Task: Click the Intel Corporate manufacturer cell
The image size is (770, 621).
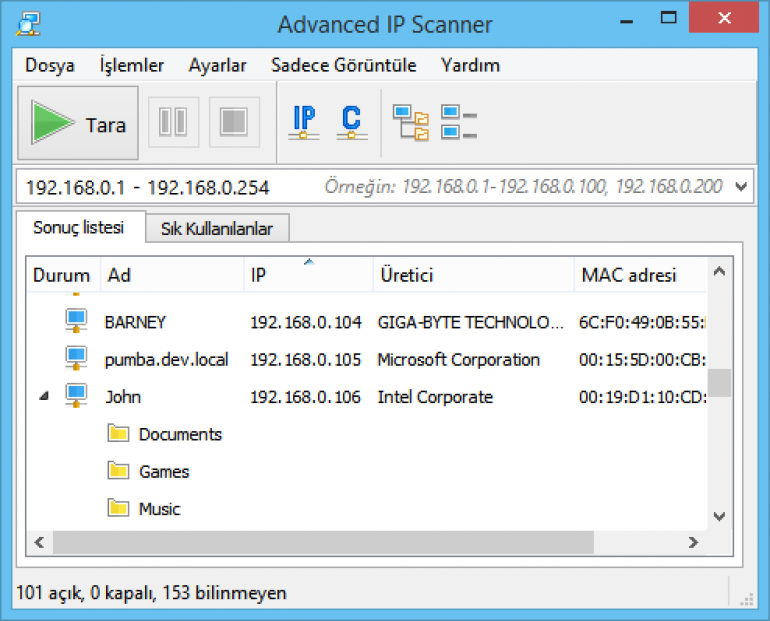Action: [435, 397]
